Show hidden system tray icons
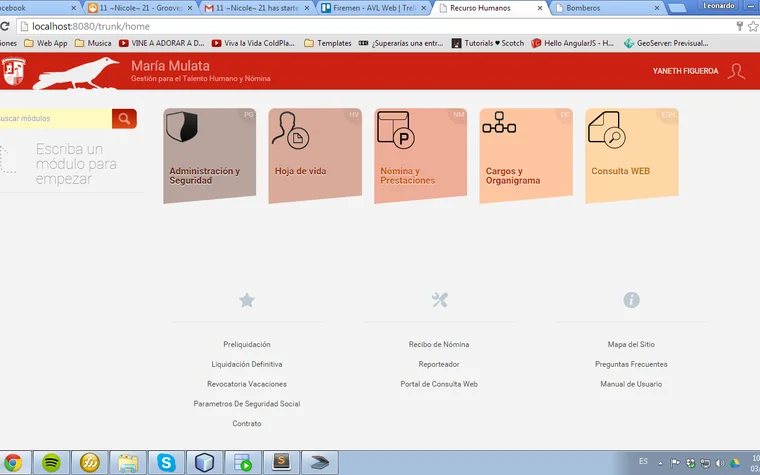The image size is (760, 475). coord(660,463)
